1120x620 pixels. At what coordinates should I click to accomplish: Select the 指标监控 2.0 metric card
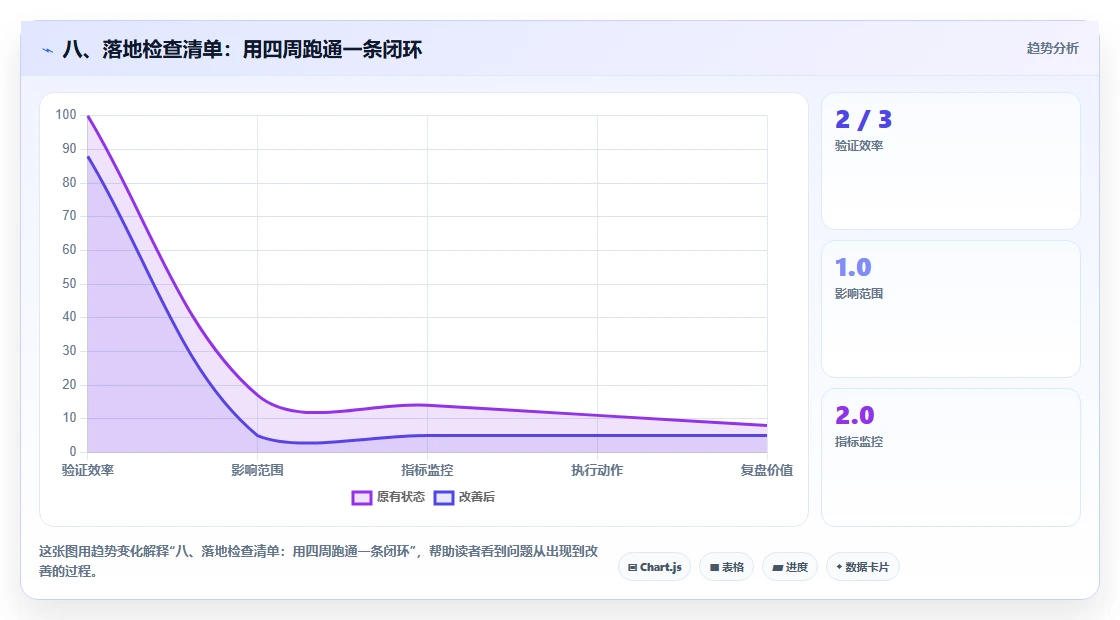point(951,457)
